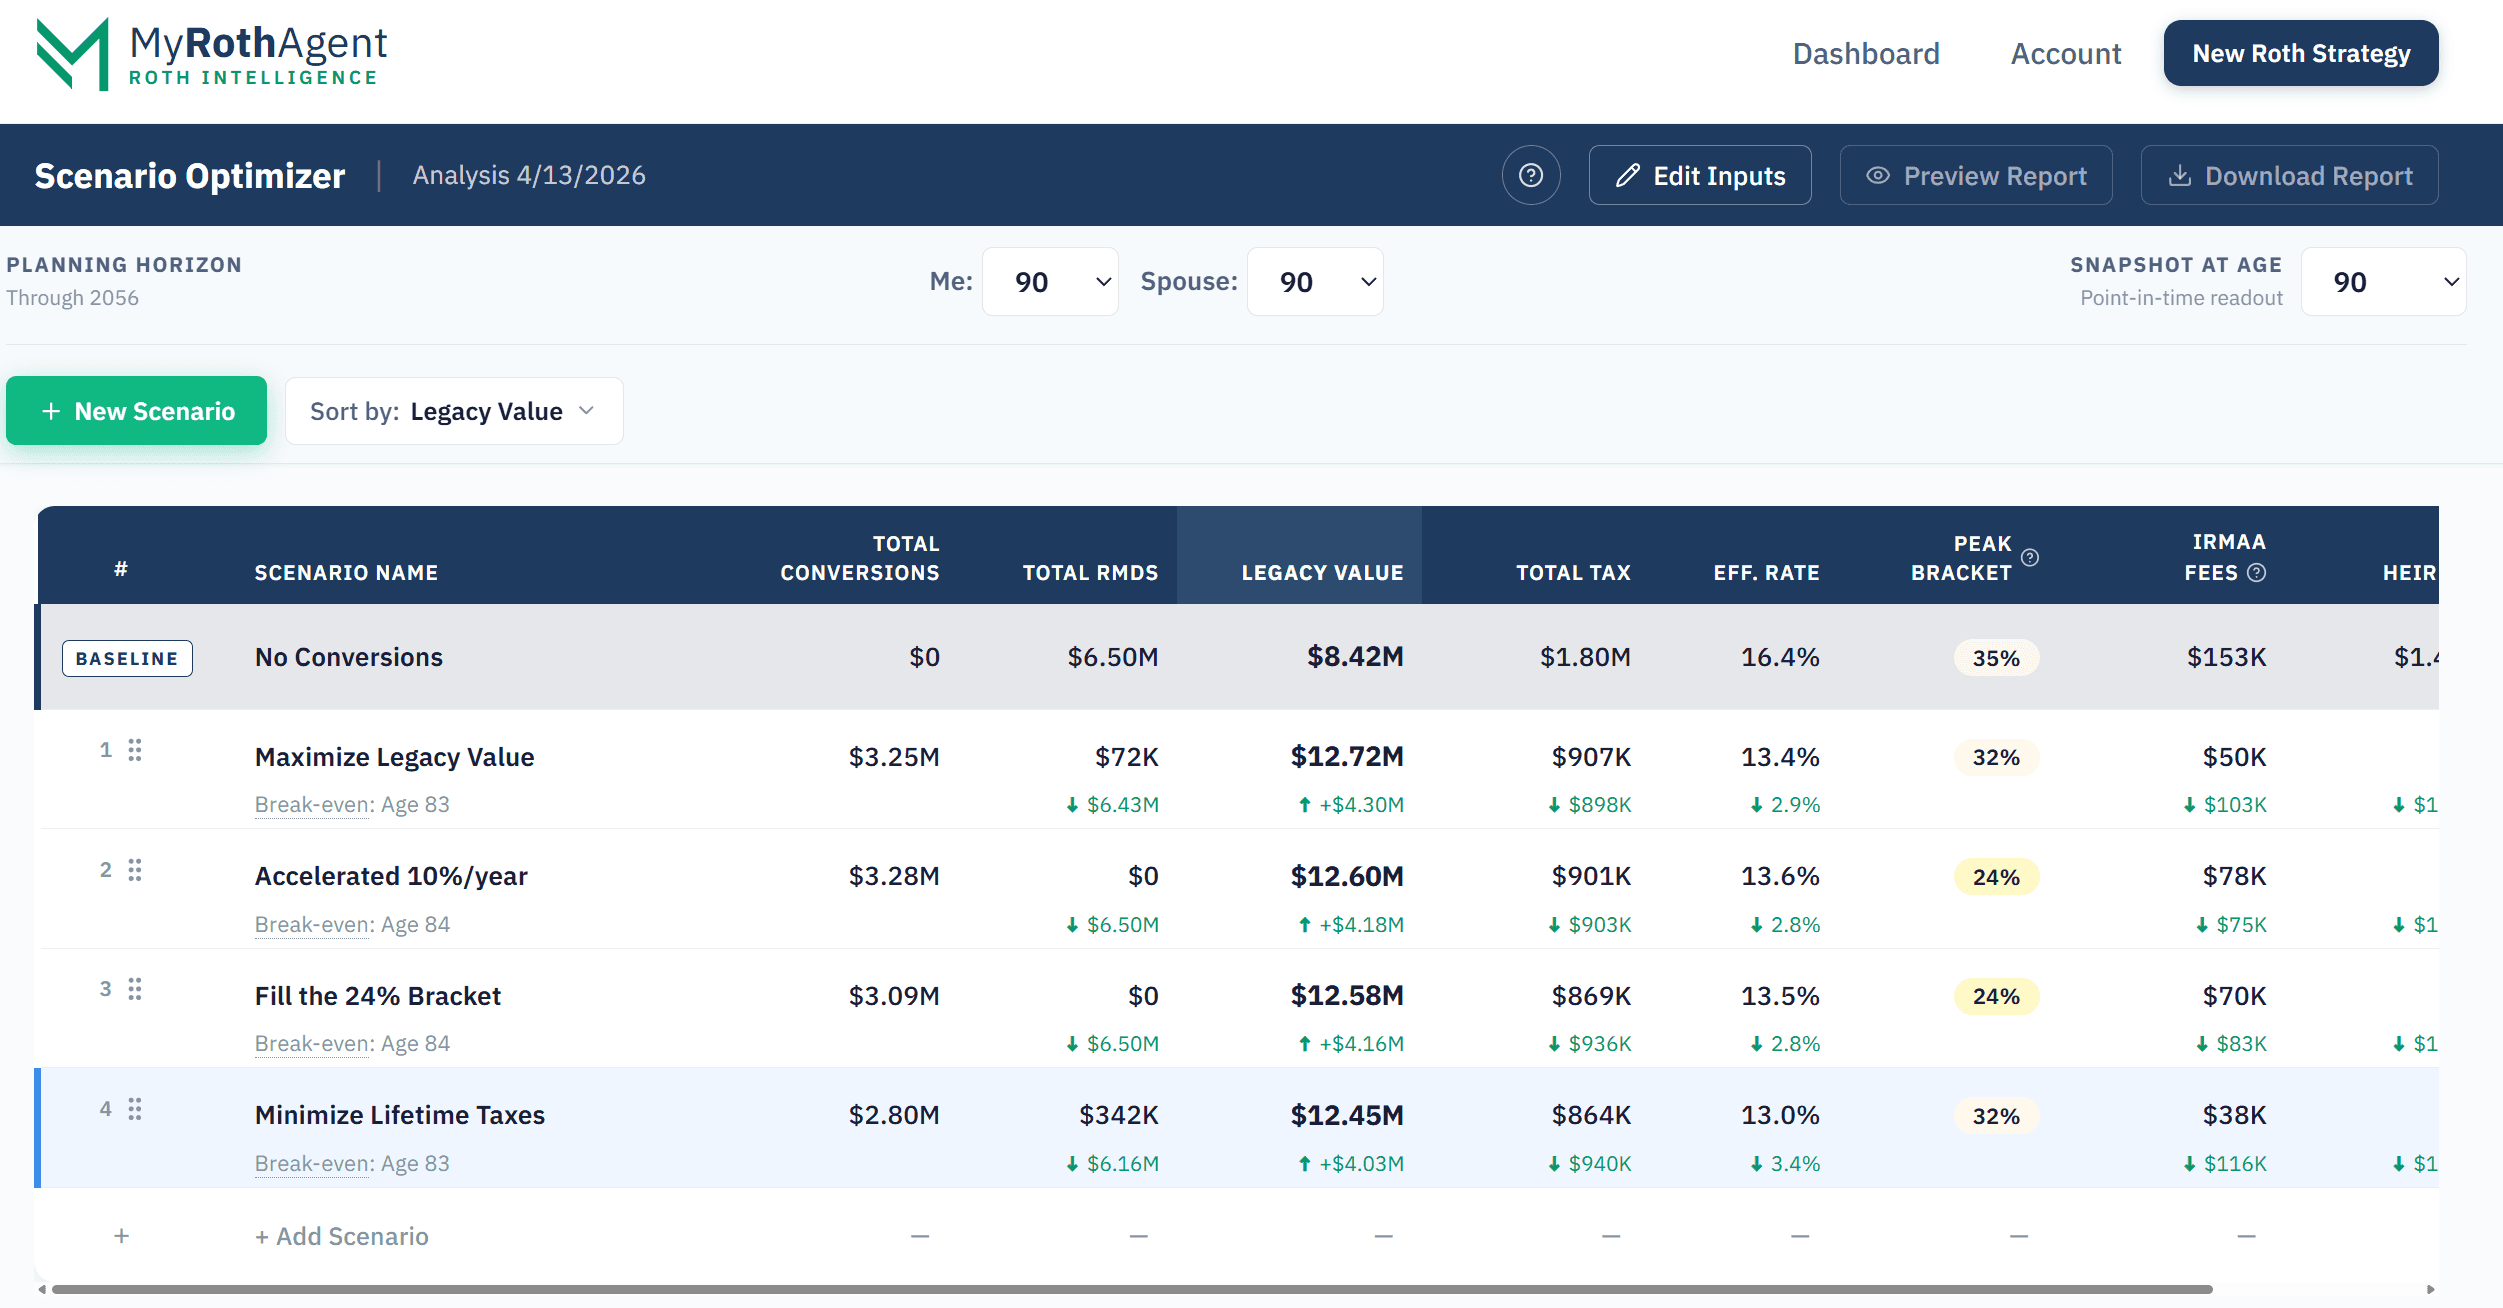Click scrollbar right arrow under the table
This screenshot has height=1308, width=2503.
coord(2431,1289)
